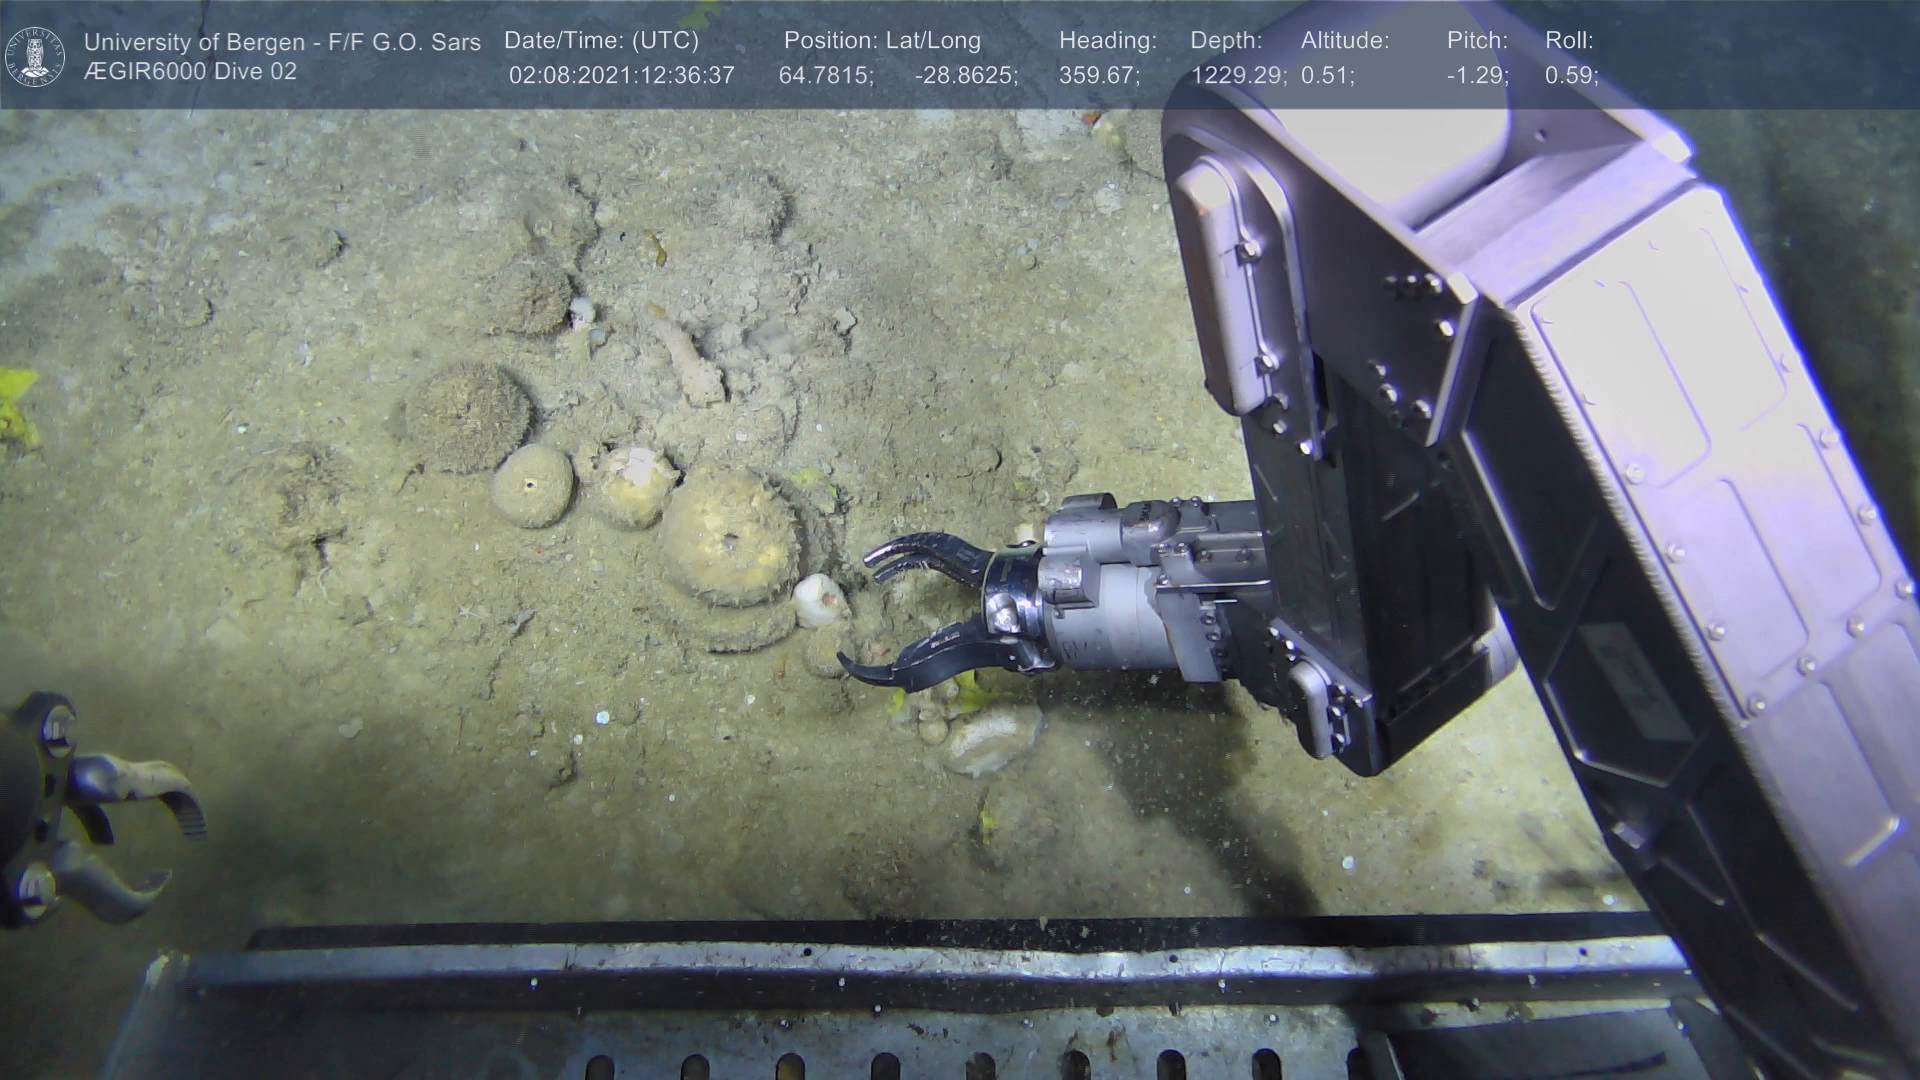
Task: Click the Depth label
Action: [1226, 41]
